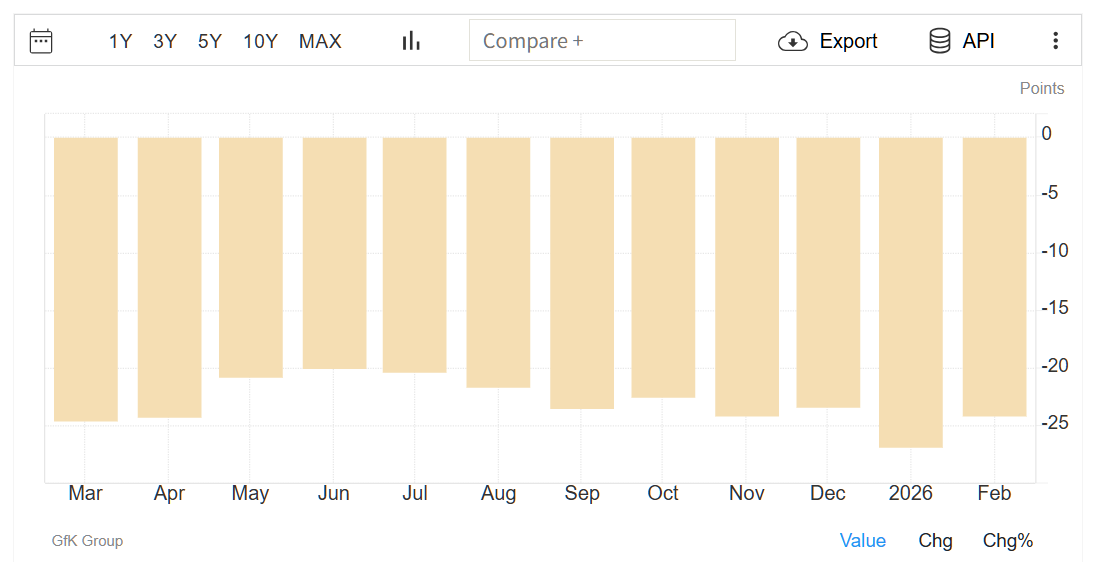Switch to the Chg% display mode
The image size is (1097, 562).
pyautogui.click(x=1007, y=541)
